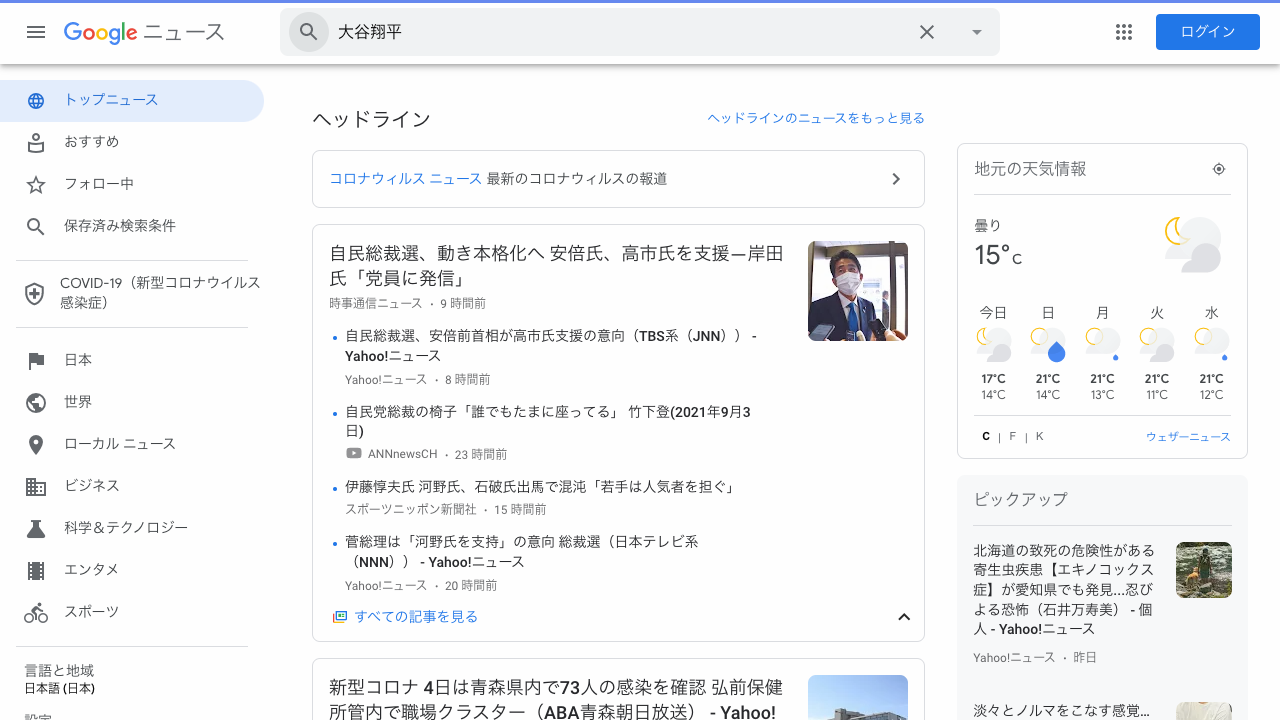
Task: Open ヘッドラインのニュースをもっと見る link
Action: click(x=815, y=117)
